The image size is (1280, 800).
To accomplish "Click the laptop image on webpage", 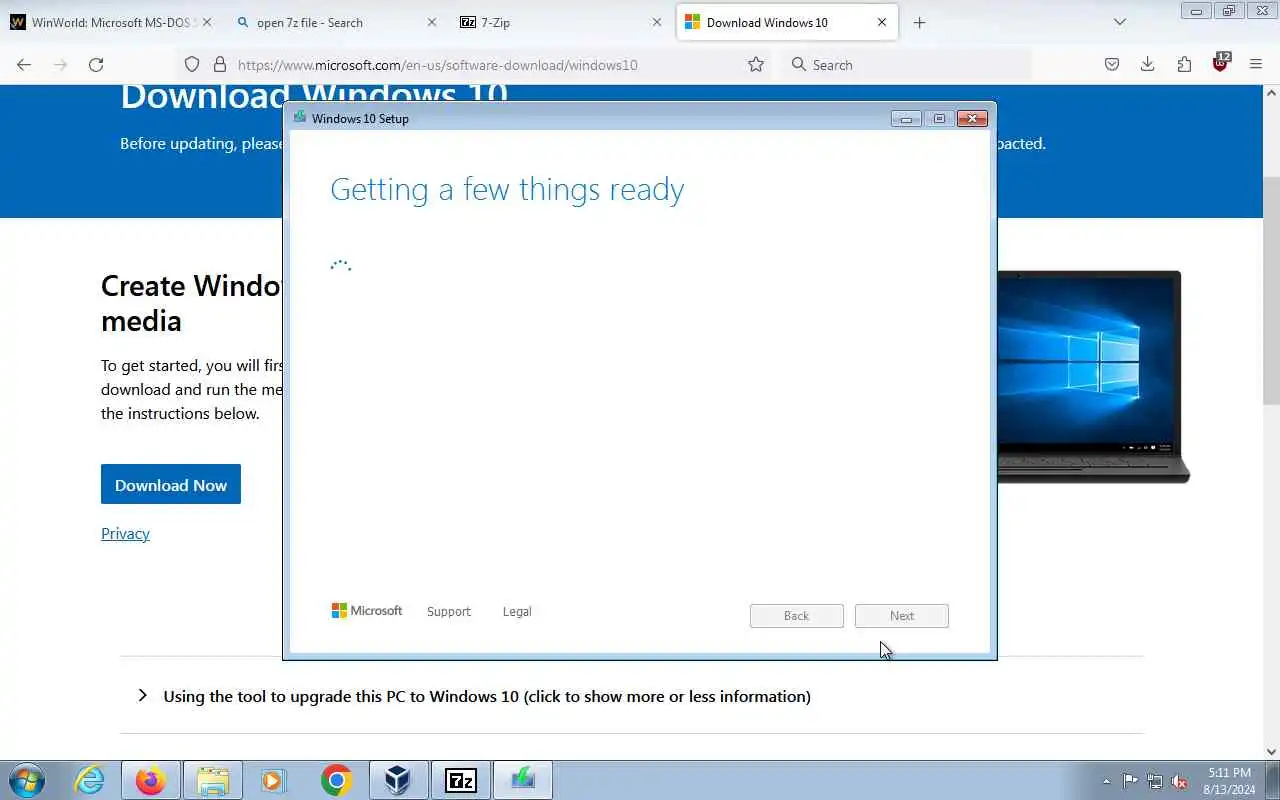I will click(1093, 377).
